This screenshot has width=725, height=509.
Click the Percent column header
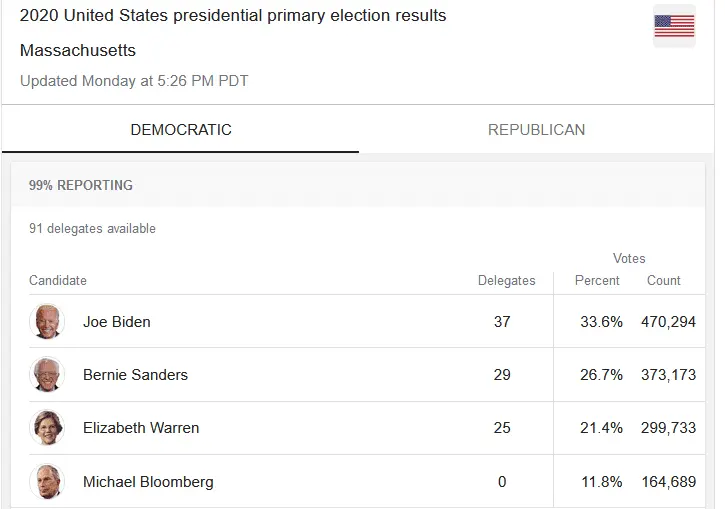(597, 281)
